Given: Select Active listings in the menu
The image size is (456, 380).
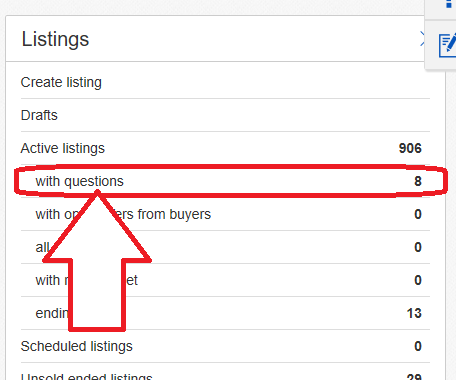Looking at the screenshot, I should 63,148.
